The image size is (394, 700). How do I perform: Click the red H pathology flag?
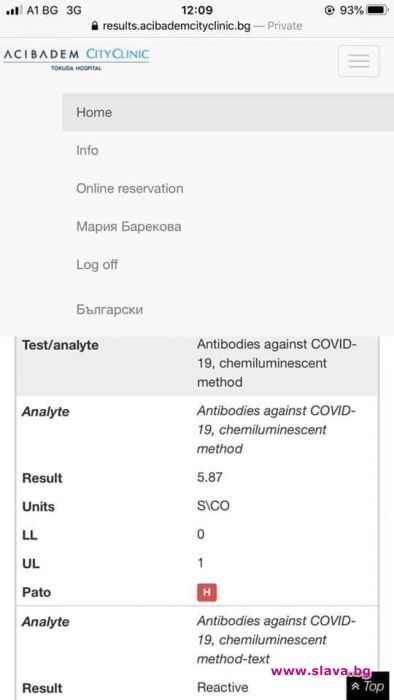pos(207,592)
